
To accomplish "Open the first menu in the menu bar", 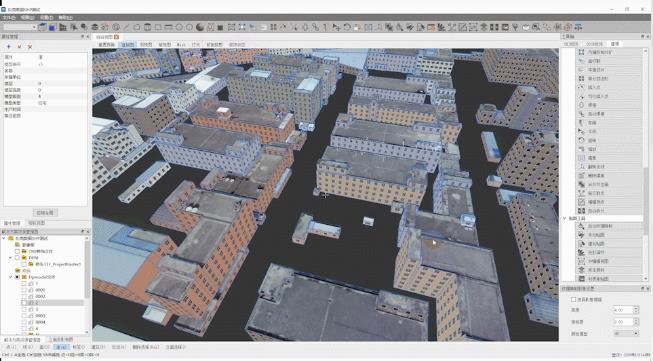I will pos(8,17).
